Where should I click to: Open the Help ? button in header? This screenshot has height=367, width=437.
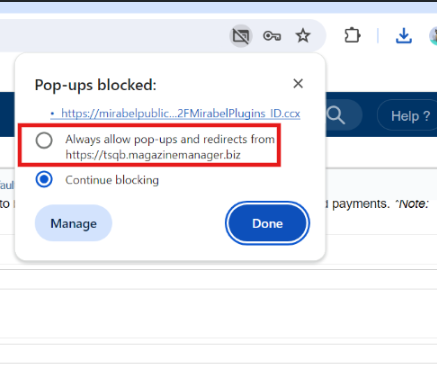[410, 116]
